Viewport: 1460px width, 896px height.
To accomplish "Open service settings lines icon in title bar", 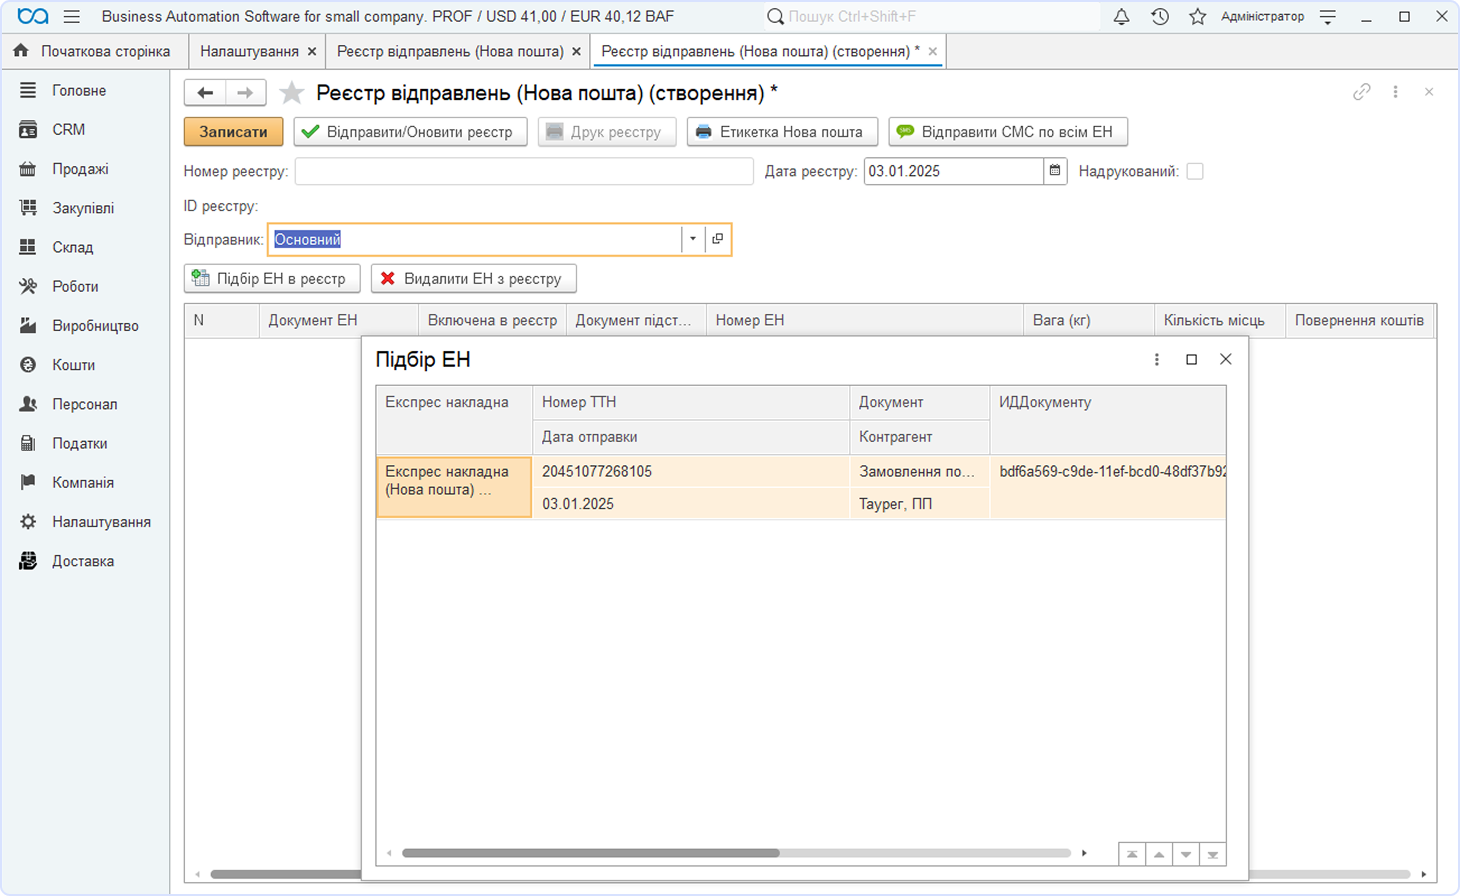I will [1328, 17].
